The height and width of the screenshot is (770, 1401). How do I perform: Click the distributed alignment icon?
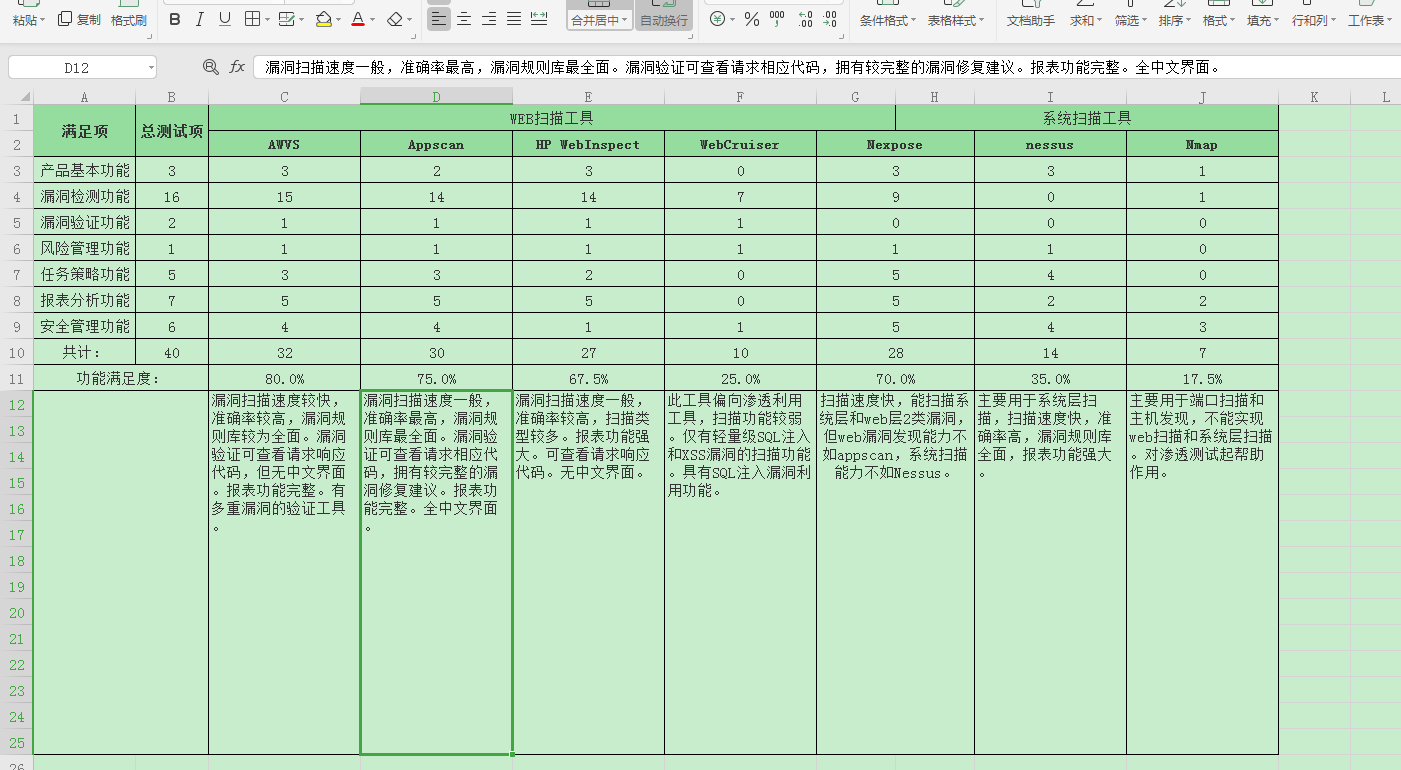[x=539, y=19]
